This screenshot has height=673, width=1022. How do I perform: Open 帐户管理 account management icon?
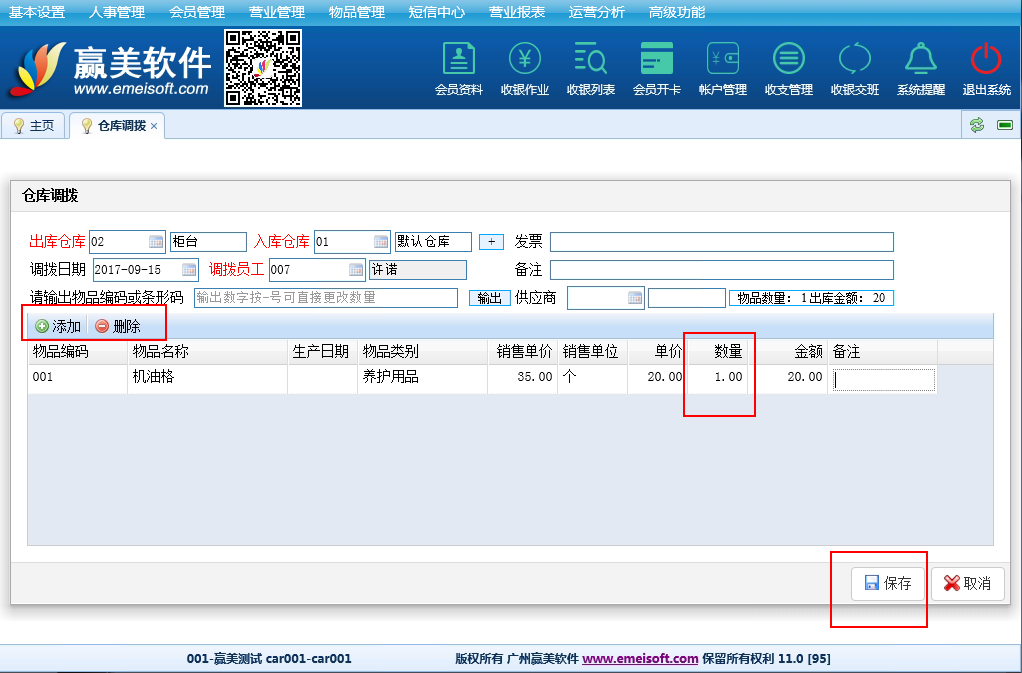pyautogui.click(x=723, y=60)
